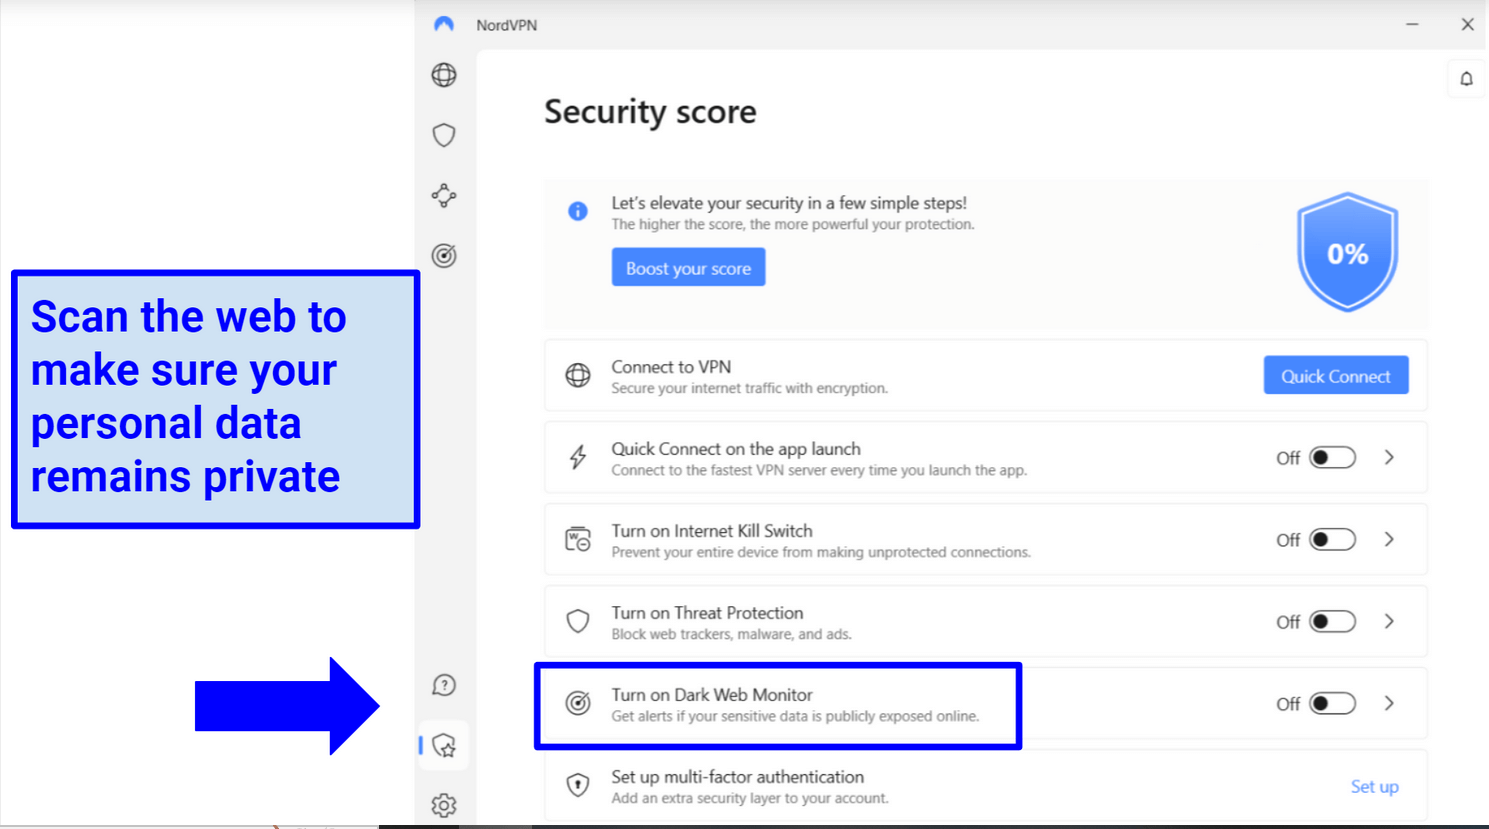Image resolution: width=1489 pixels, height=829 pixels.
Task: Click the "Secure your internet traffic with encryption." text
Action: click(x=750, y=388)
